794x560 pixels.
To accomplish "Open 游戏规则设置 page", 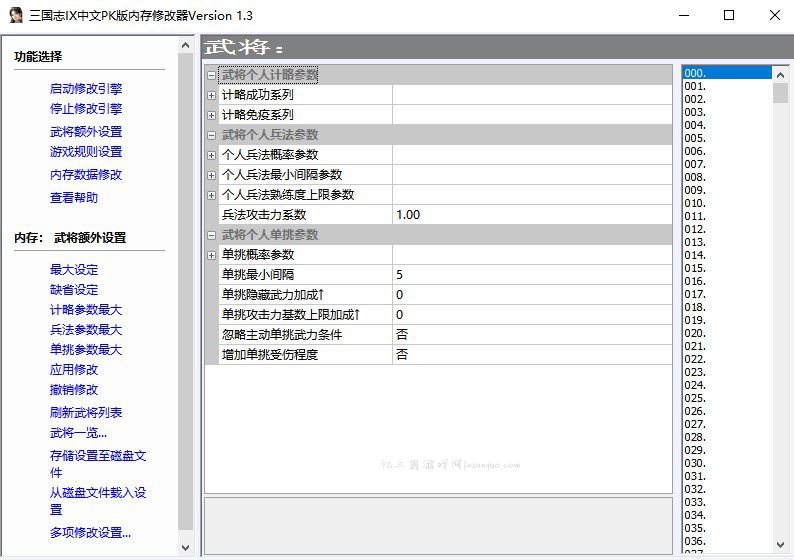I will (x=86, y=151).
